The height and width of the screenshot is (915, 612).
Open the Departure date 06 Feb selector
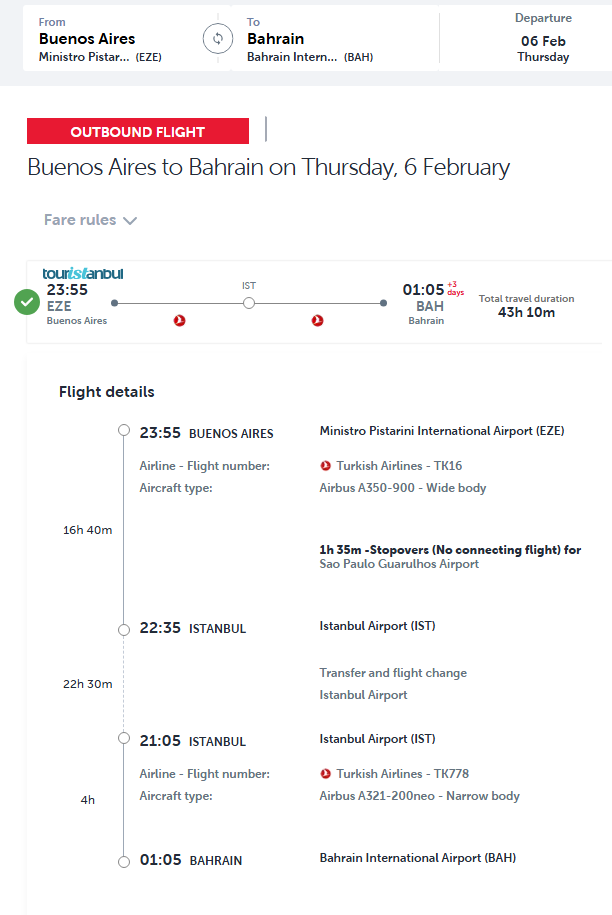click(x=543, y=39)
